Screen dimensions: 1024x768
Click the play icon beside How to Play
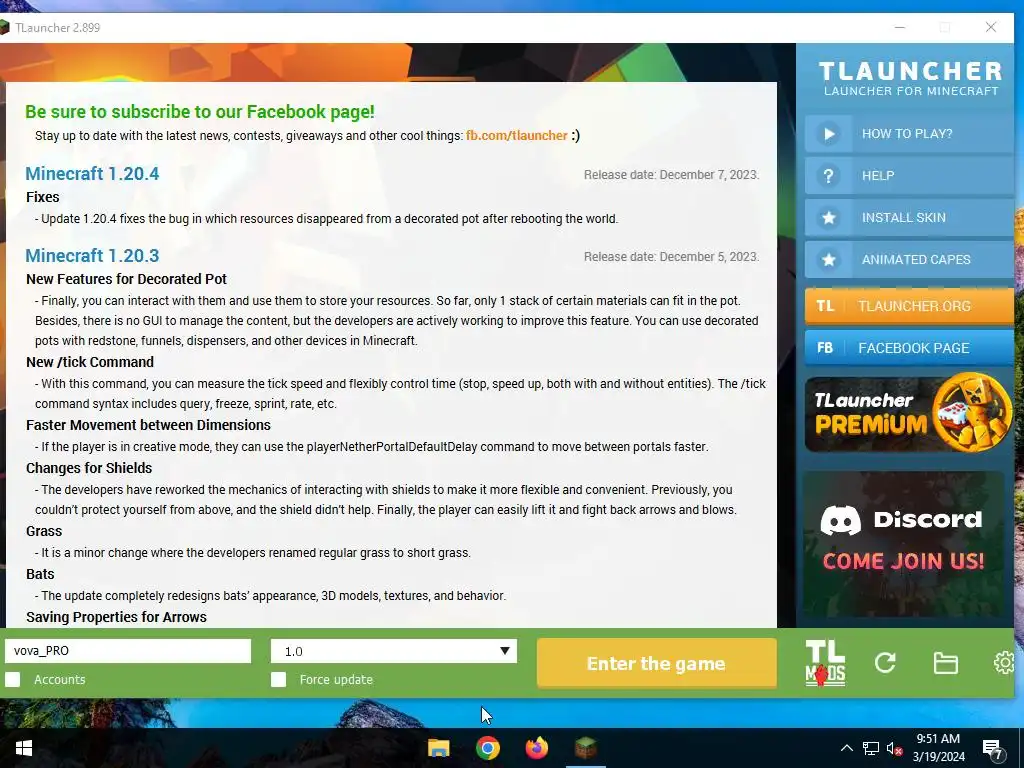(829, 134)
